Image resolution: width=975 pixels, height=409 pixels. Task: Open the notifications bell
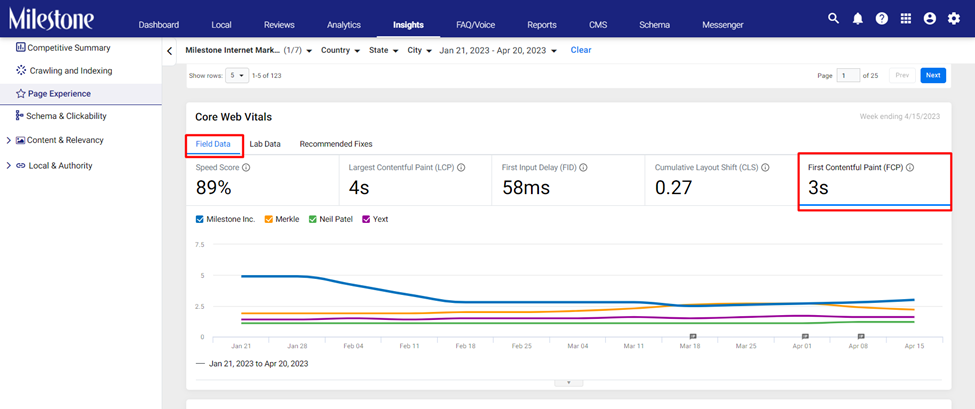857,19
